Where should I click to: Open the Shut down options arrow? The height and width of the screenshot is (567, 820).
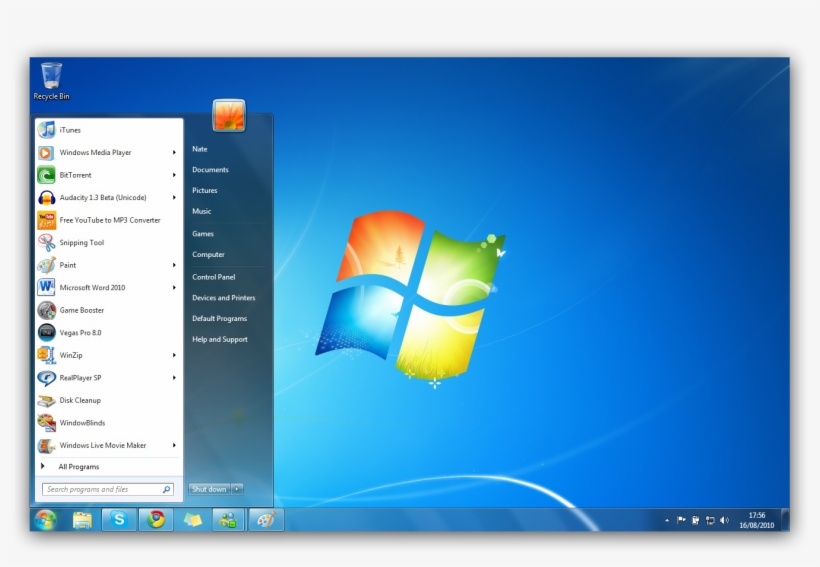click(x=237, y=489)
